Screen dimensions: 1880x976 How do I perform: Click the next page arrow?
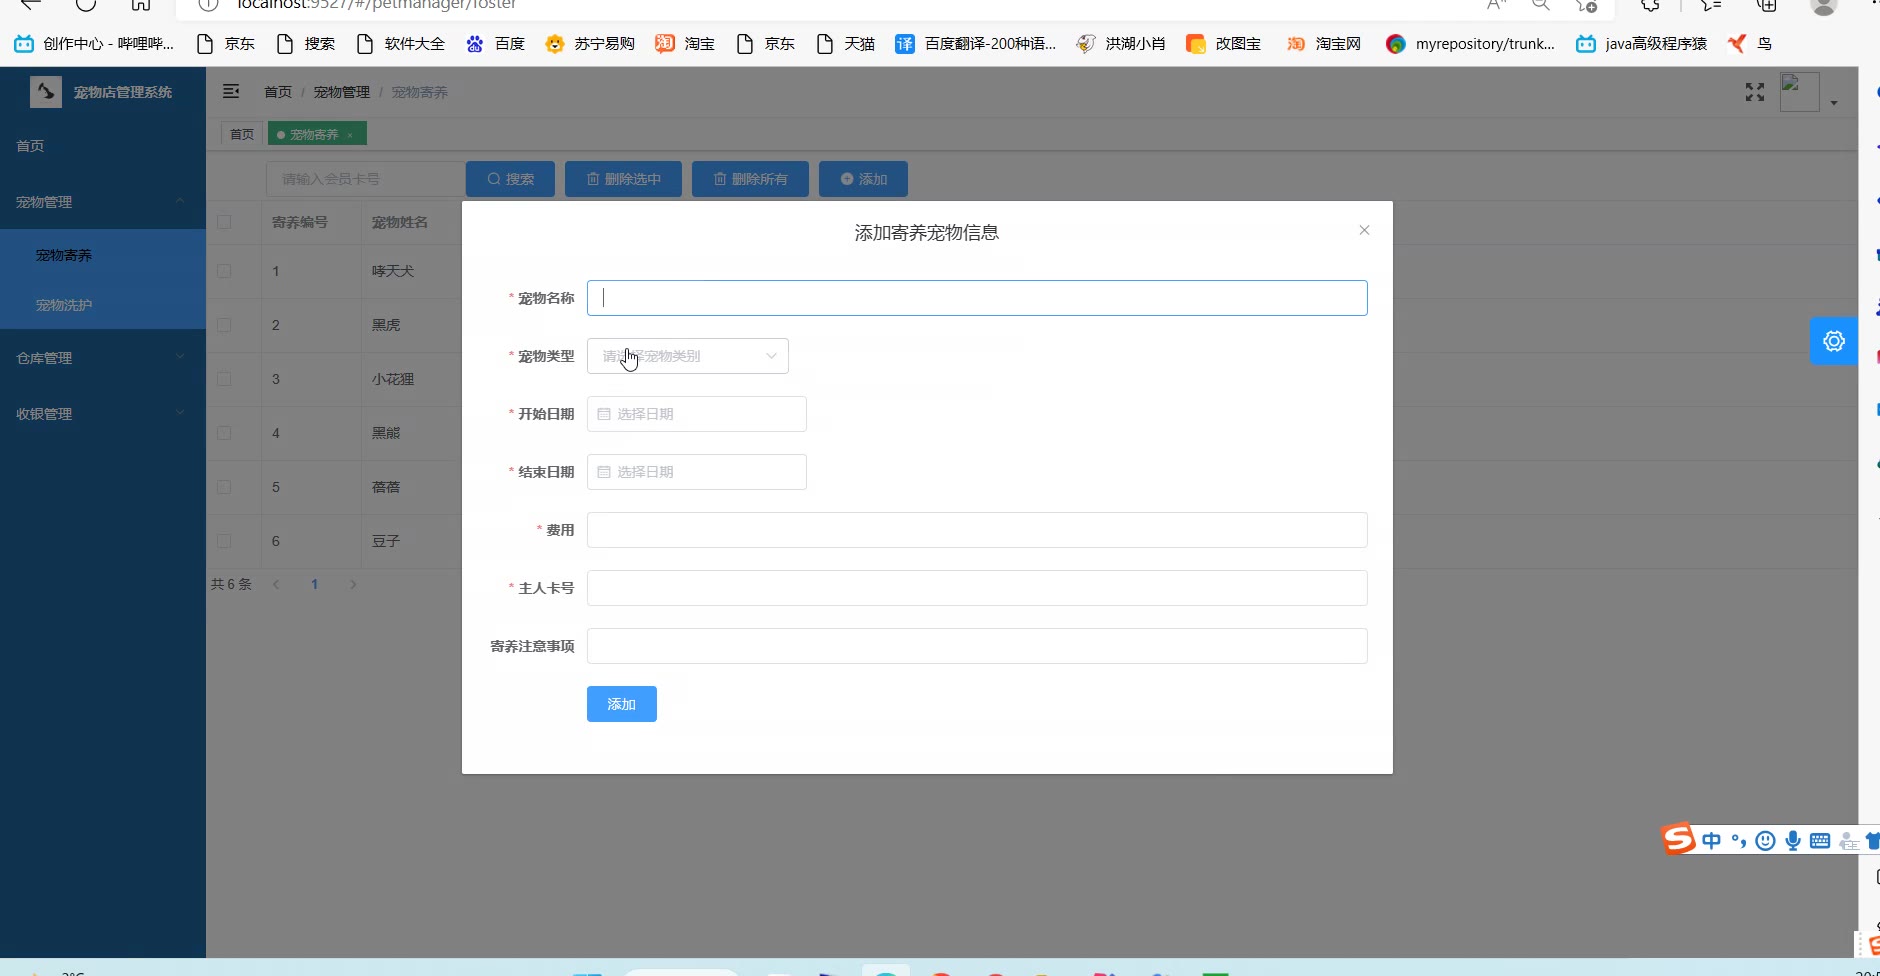[x=353, y=584]
